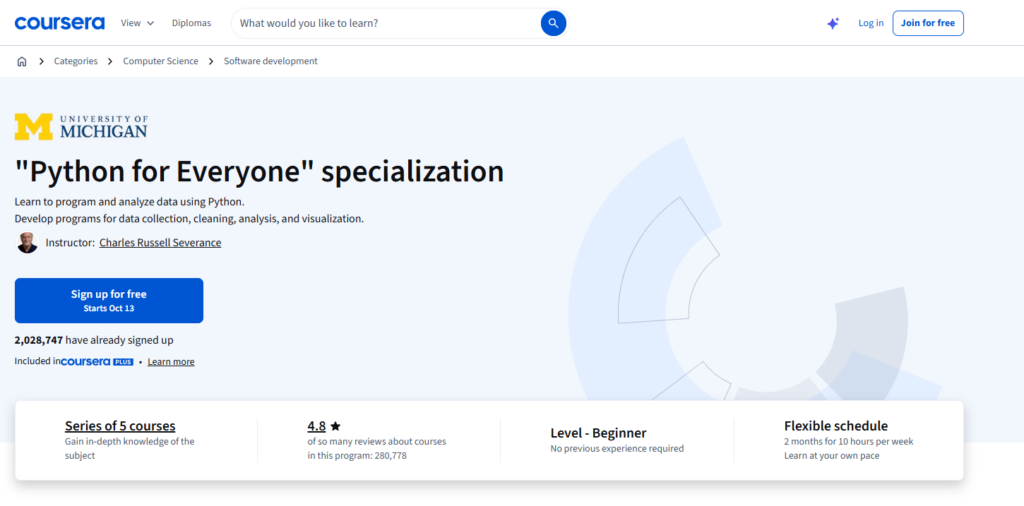Click the Sign up for free button
1024x506 pixels.
[x=109, y=300]
